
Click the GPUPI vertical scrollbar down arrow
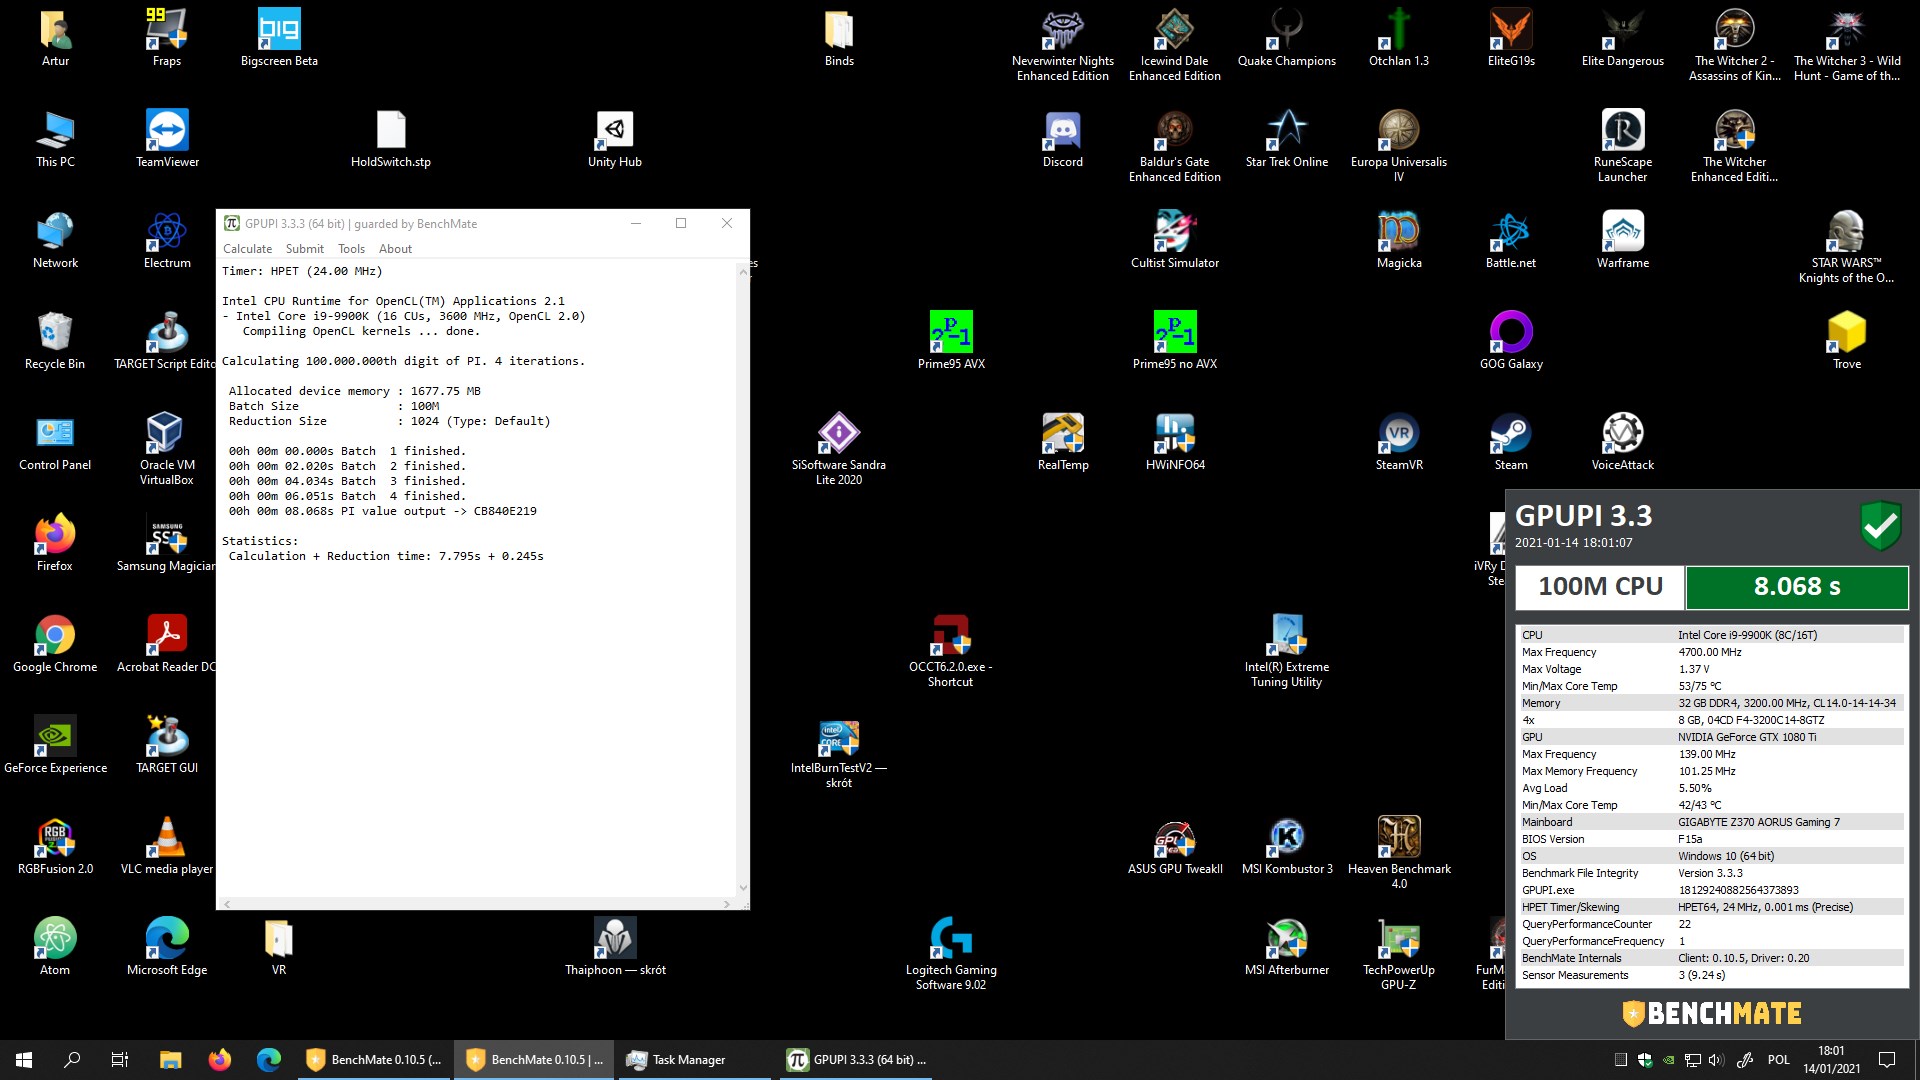click(743, 888)
